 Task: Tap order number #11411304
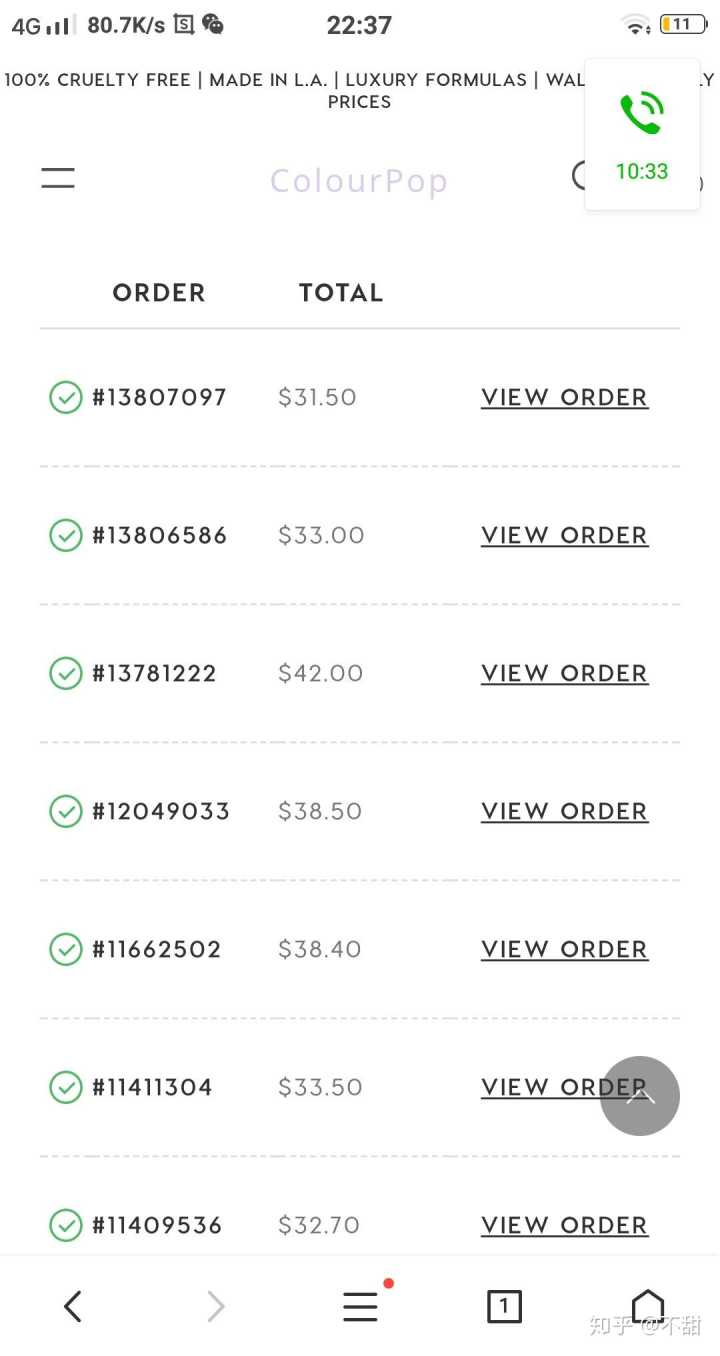tap(153, 1087)
